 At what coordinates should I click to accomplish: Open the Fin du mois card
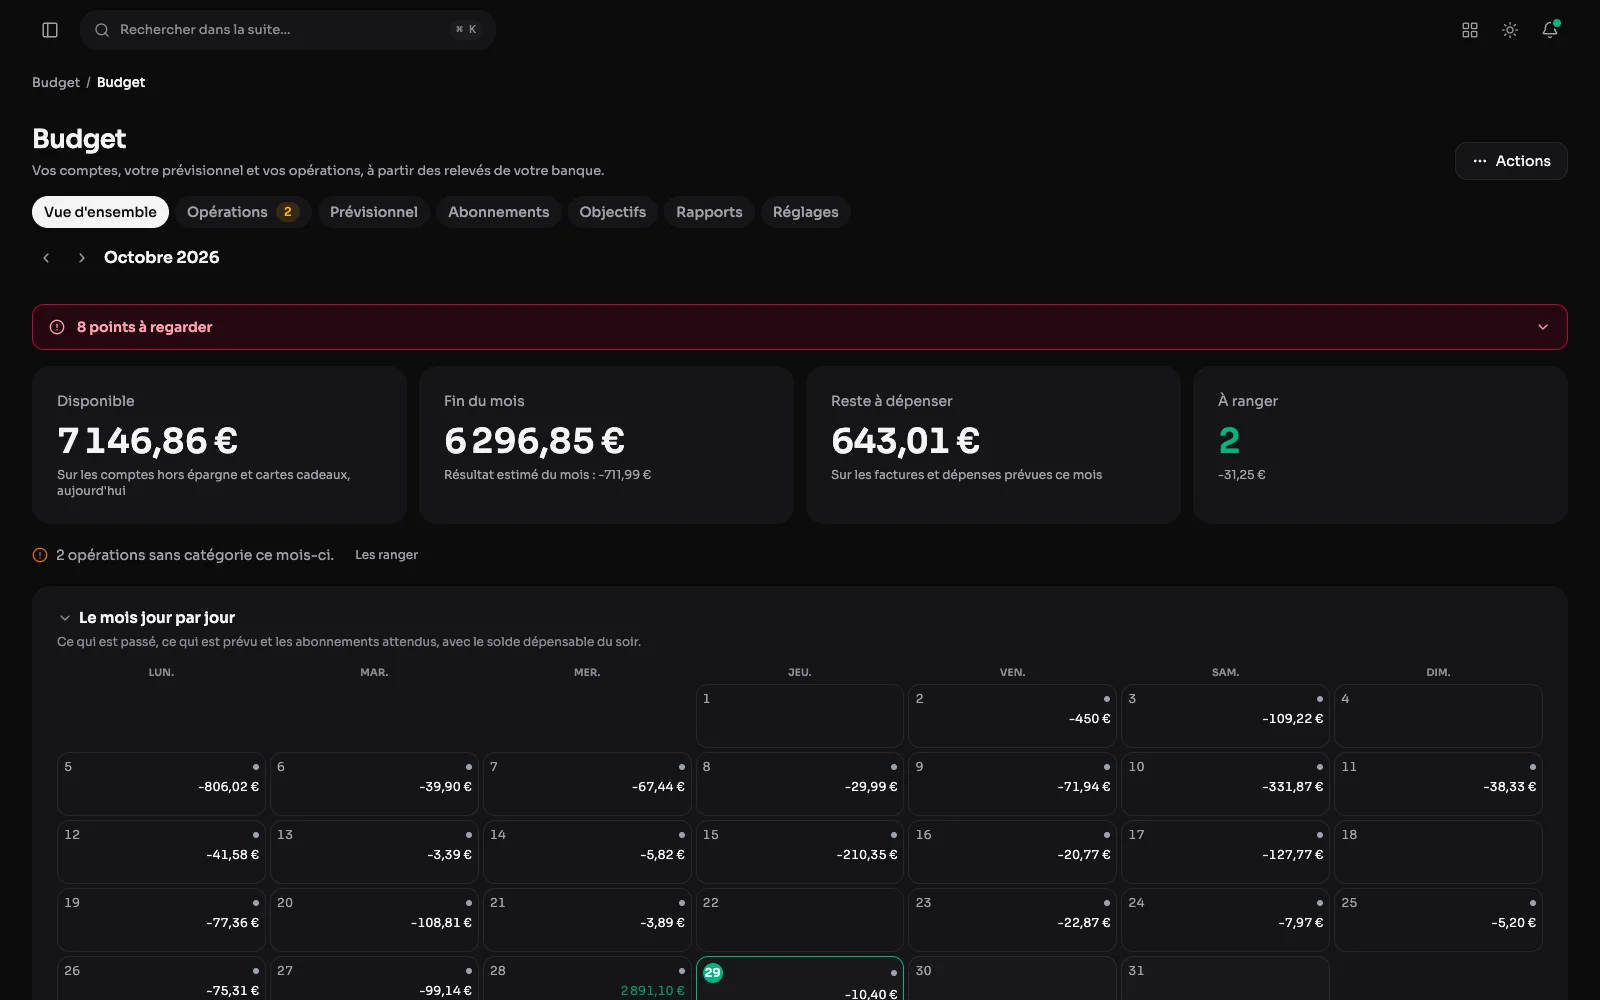click(x=606, y=445)
